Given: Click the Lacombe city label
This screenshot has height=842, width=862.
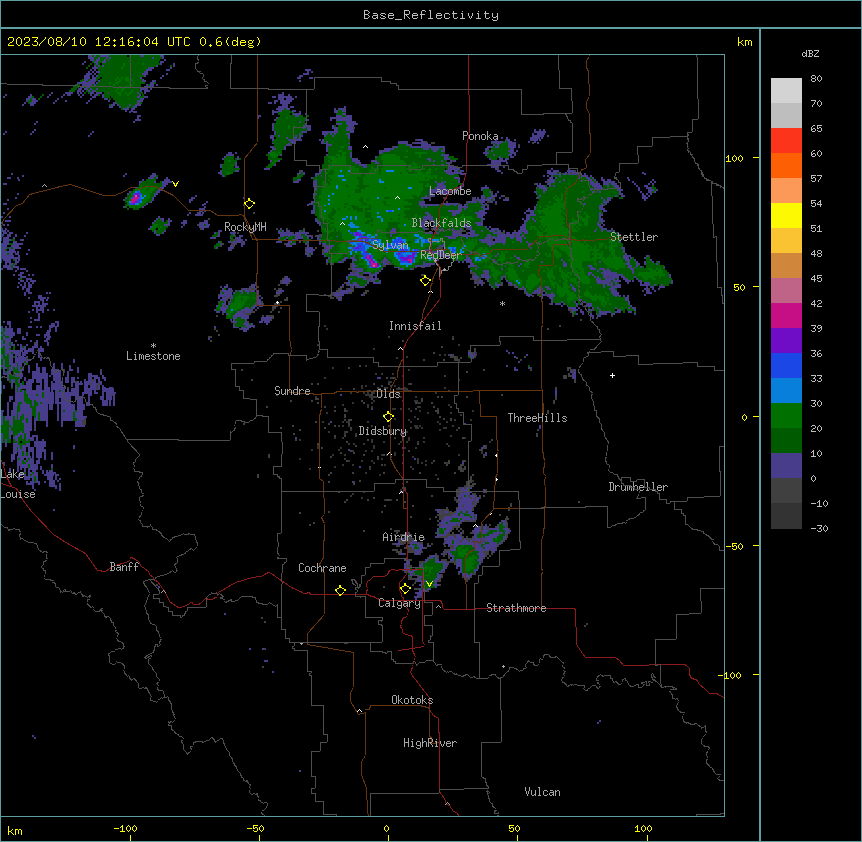Looking at the screenshot, I should click(450, 191).
